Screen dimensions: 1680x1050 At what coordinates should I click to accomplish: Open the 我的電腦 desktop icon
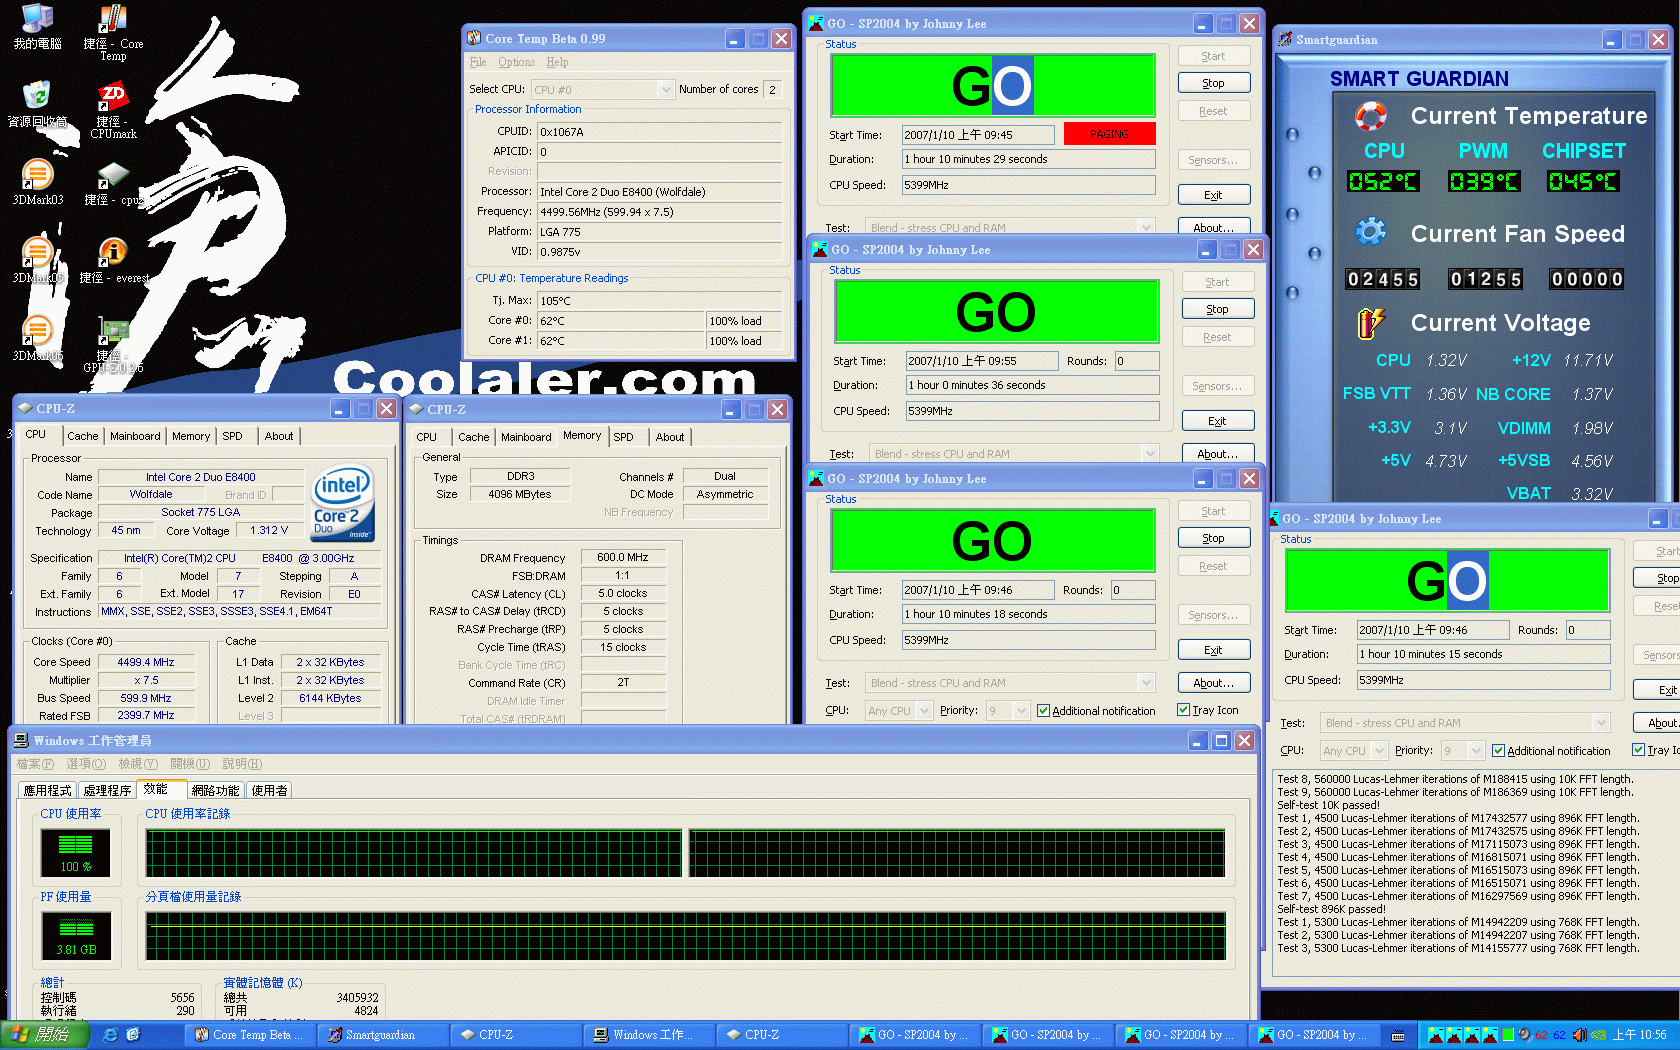(37, 26)
